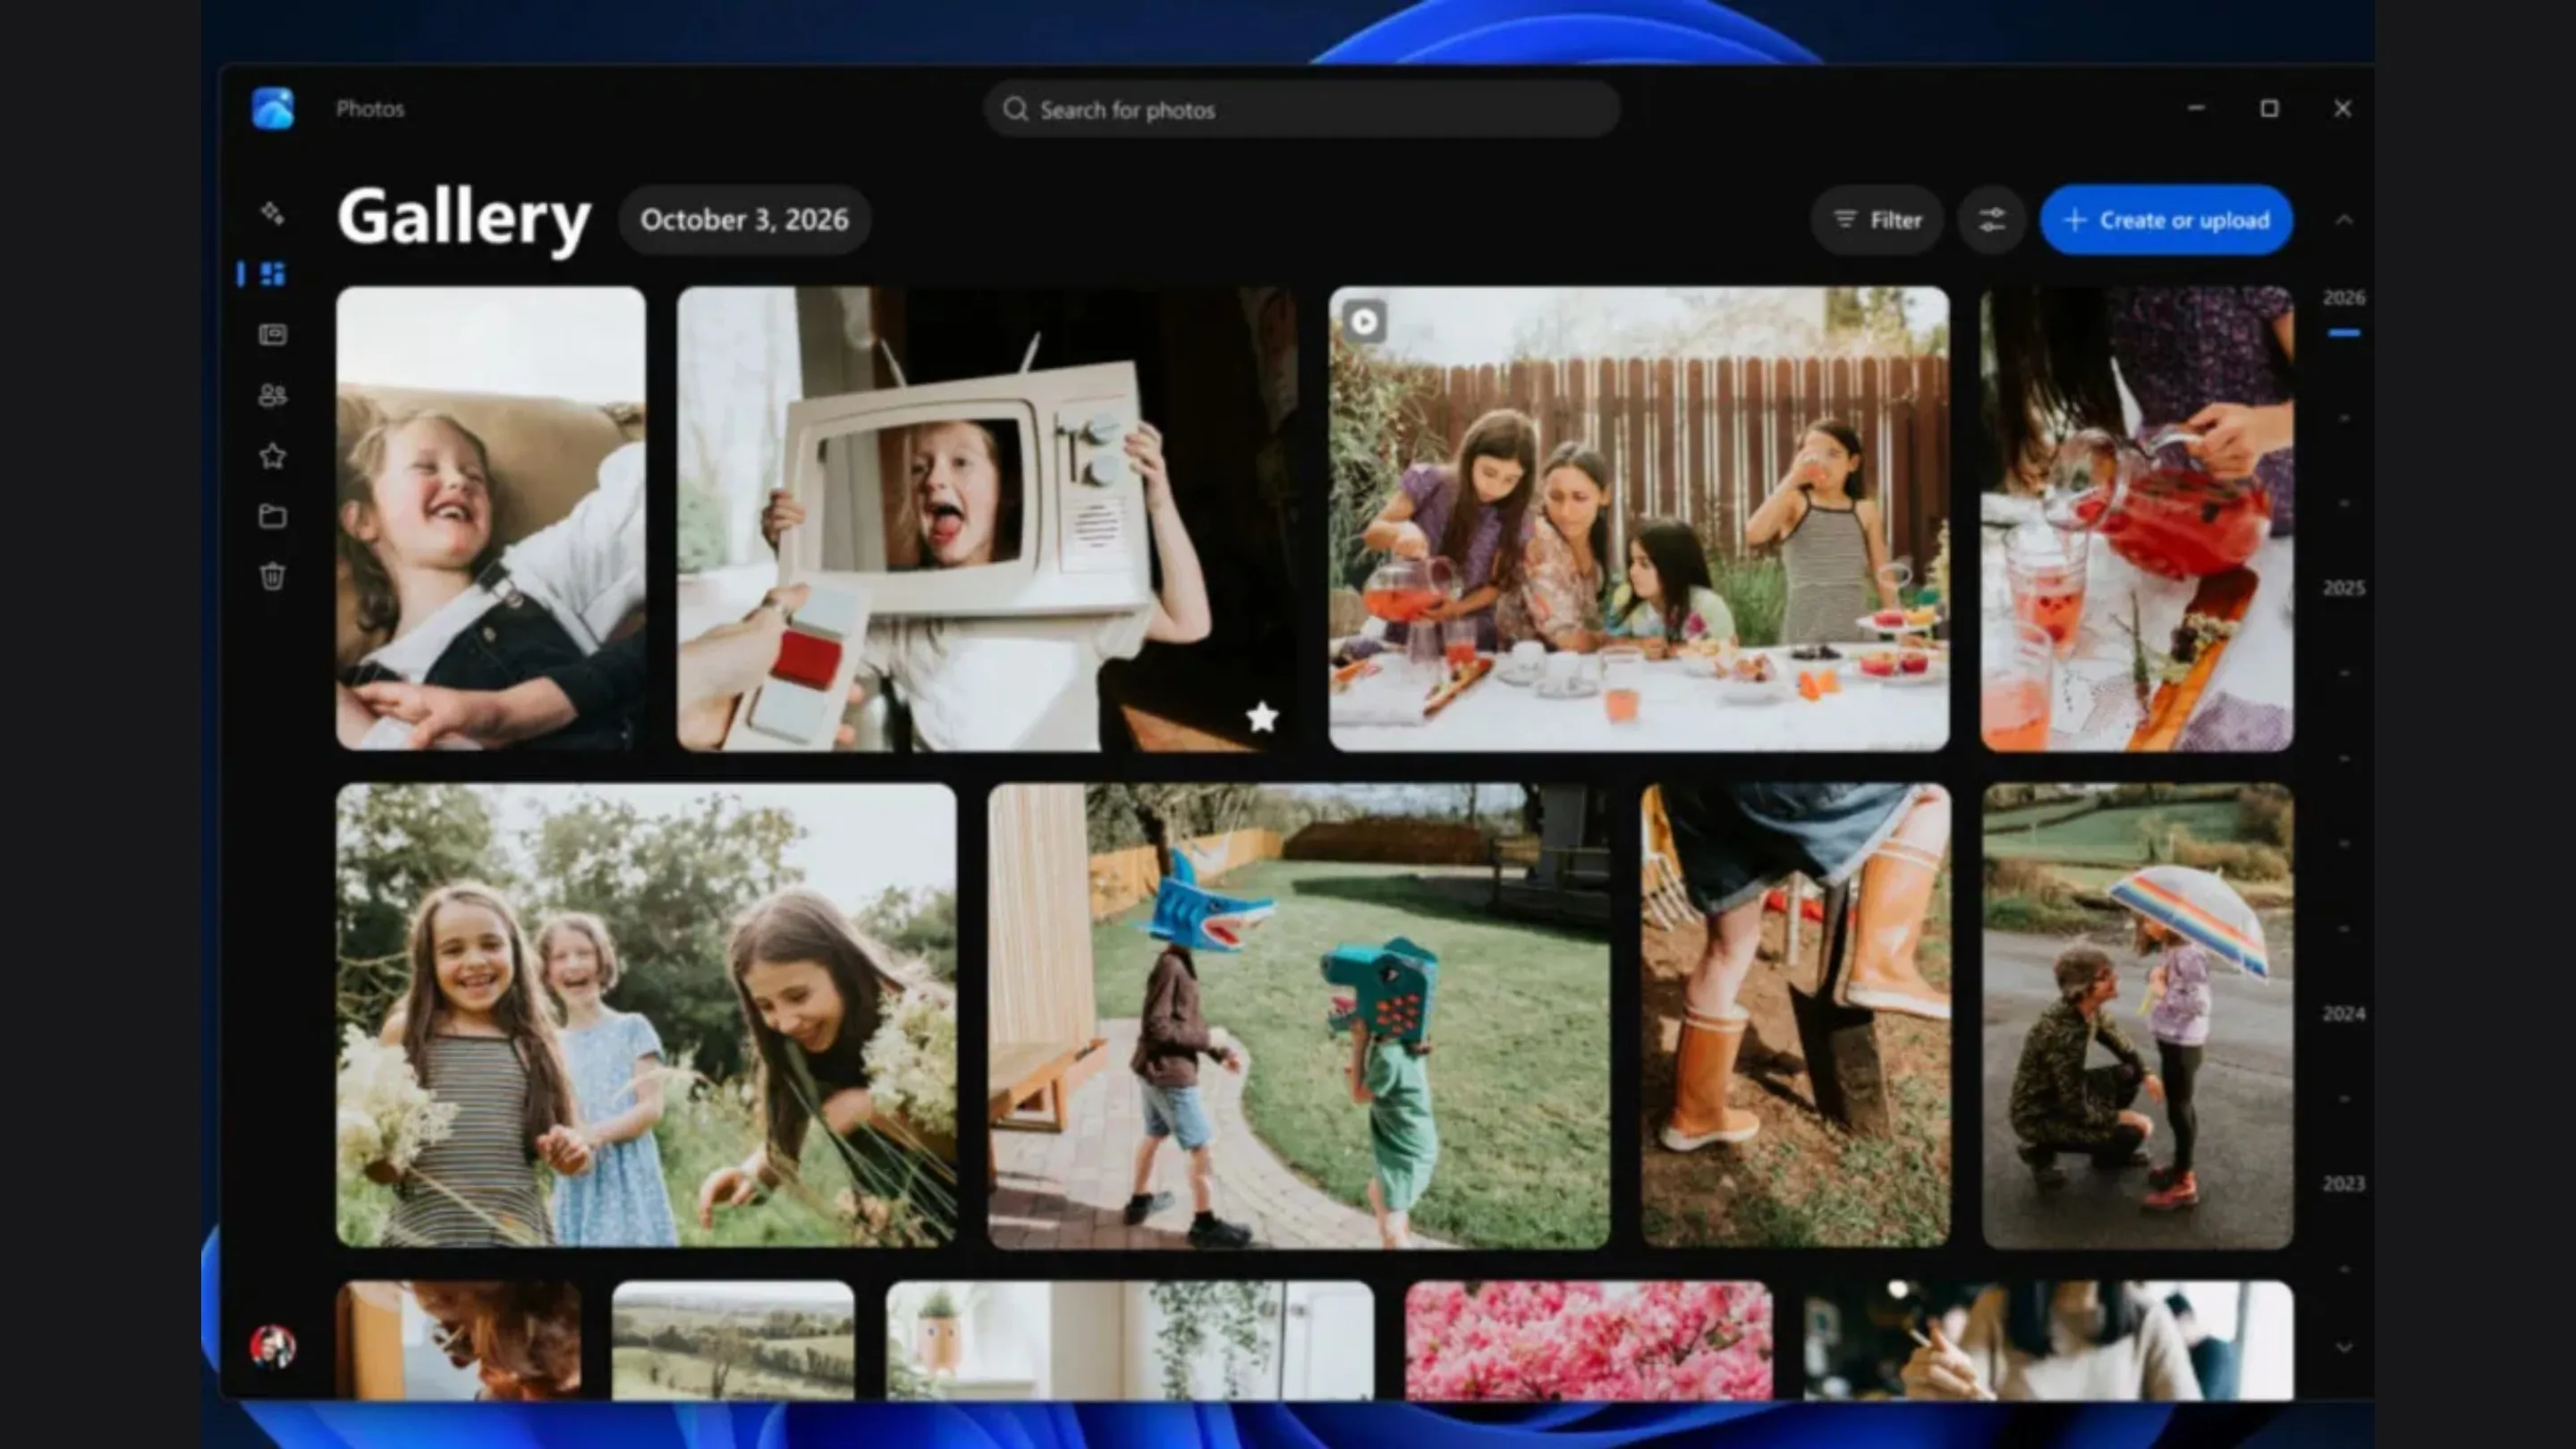Open the Favorites star icon in sidebar
Image resolution: width=2576 pixels, height=1449 pixels.
tap(272, 456)
